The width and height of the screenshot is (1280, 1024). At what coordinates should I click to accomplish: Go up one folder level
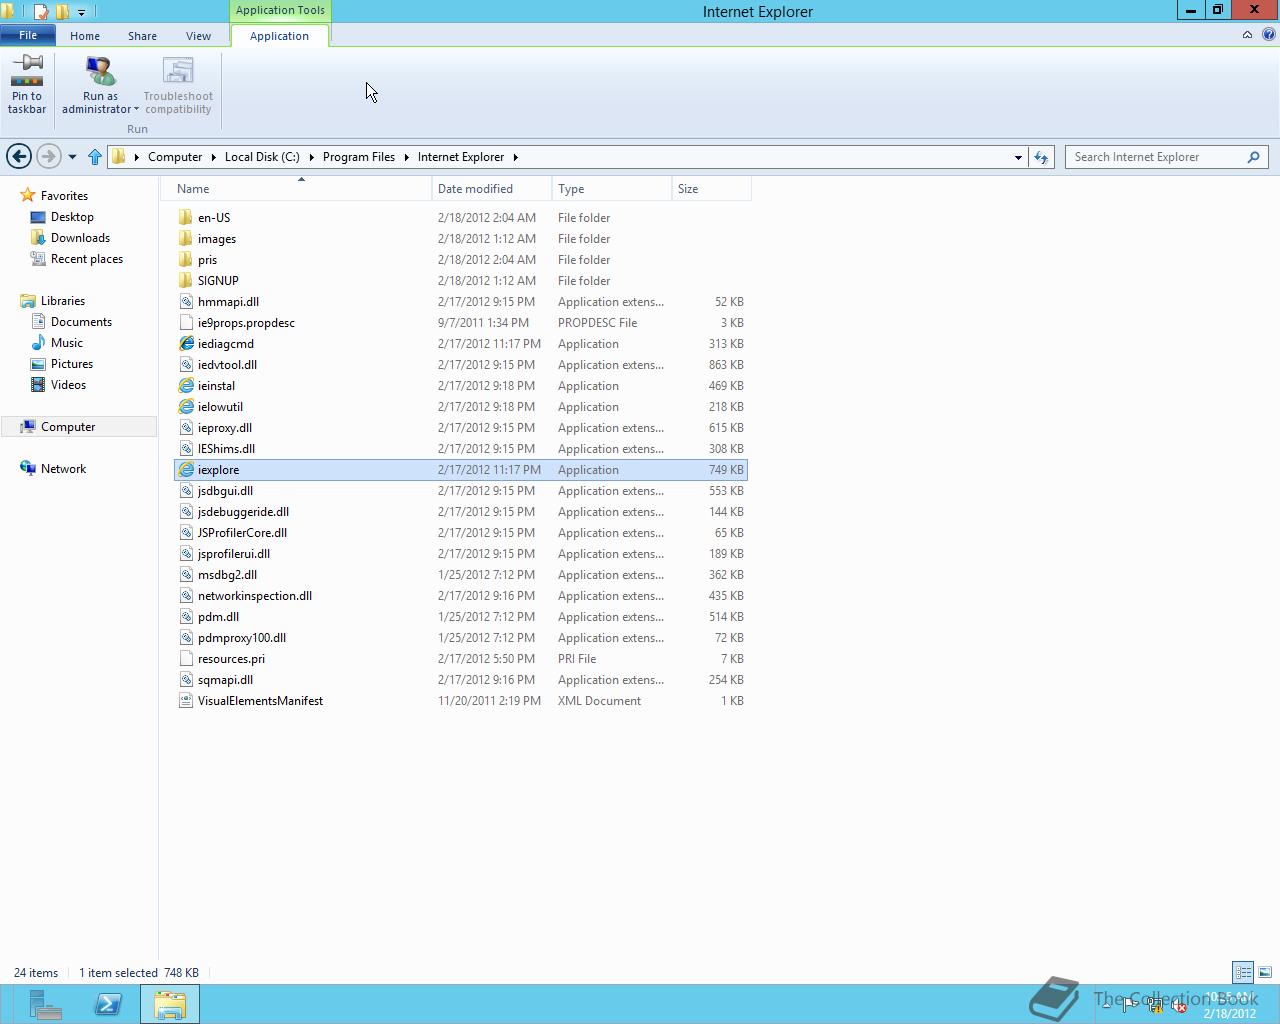coord(95,157)
